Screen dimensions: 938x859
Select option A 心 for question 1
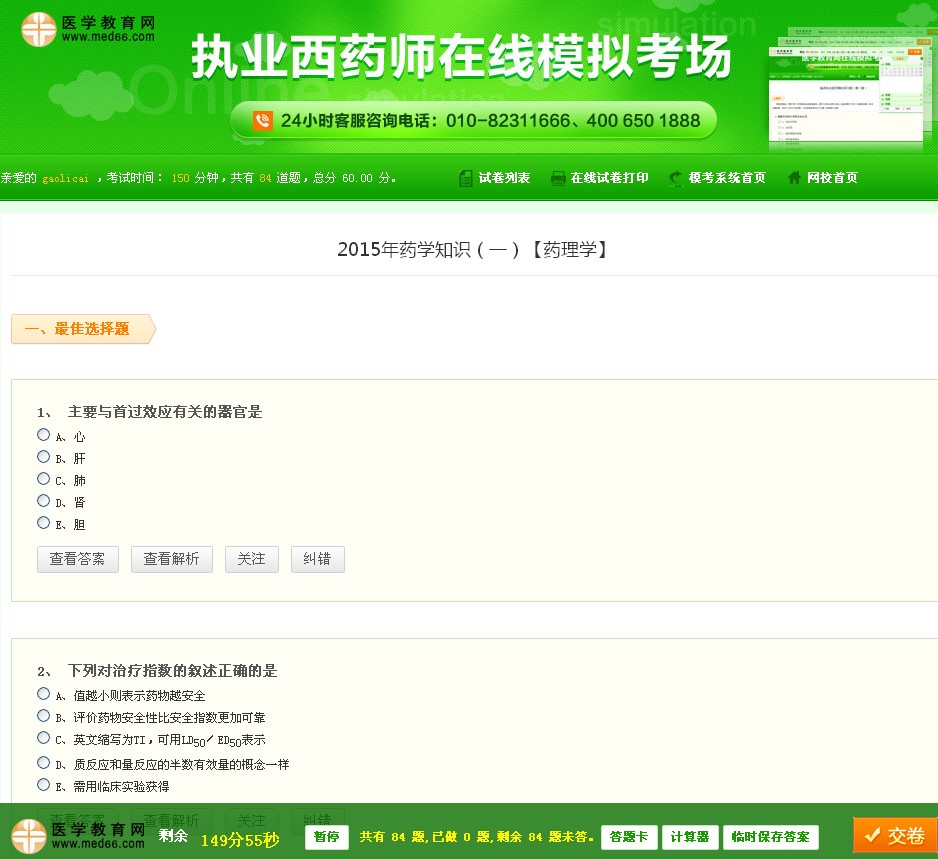point(43,434)
